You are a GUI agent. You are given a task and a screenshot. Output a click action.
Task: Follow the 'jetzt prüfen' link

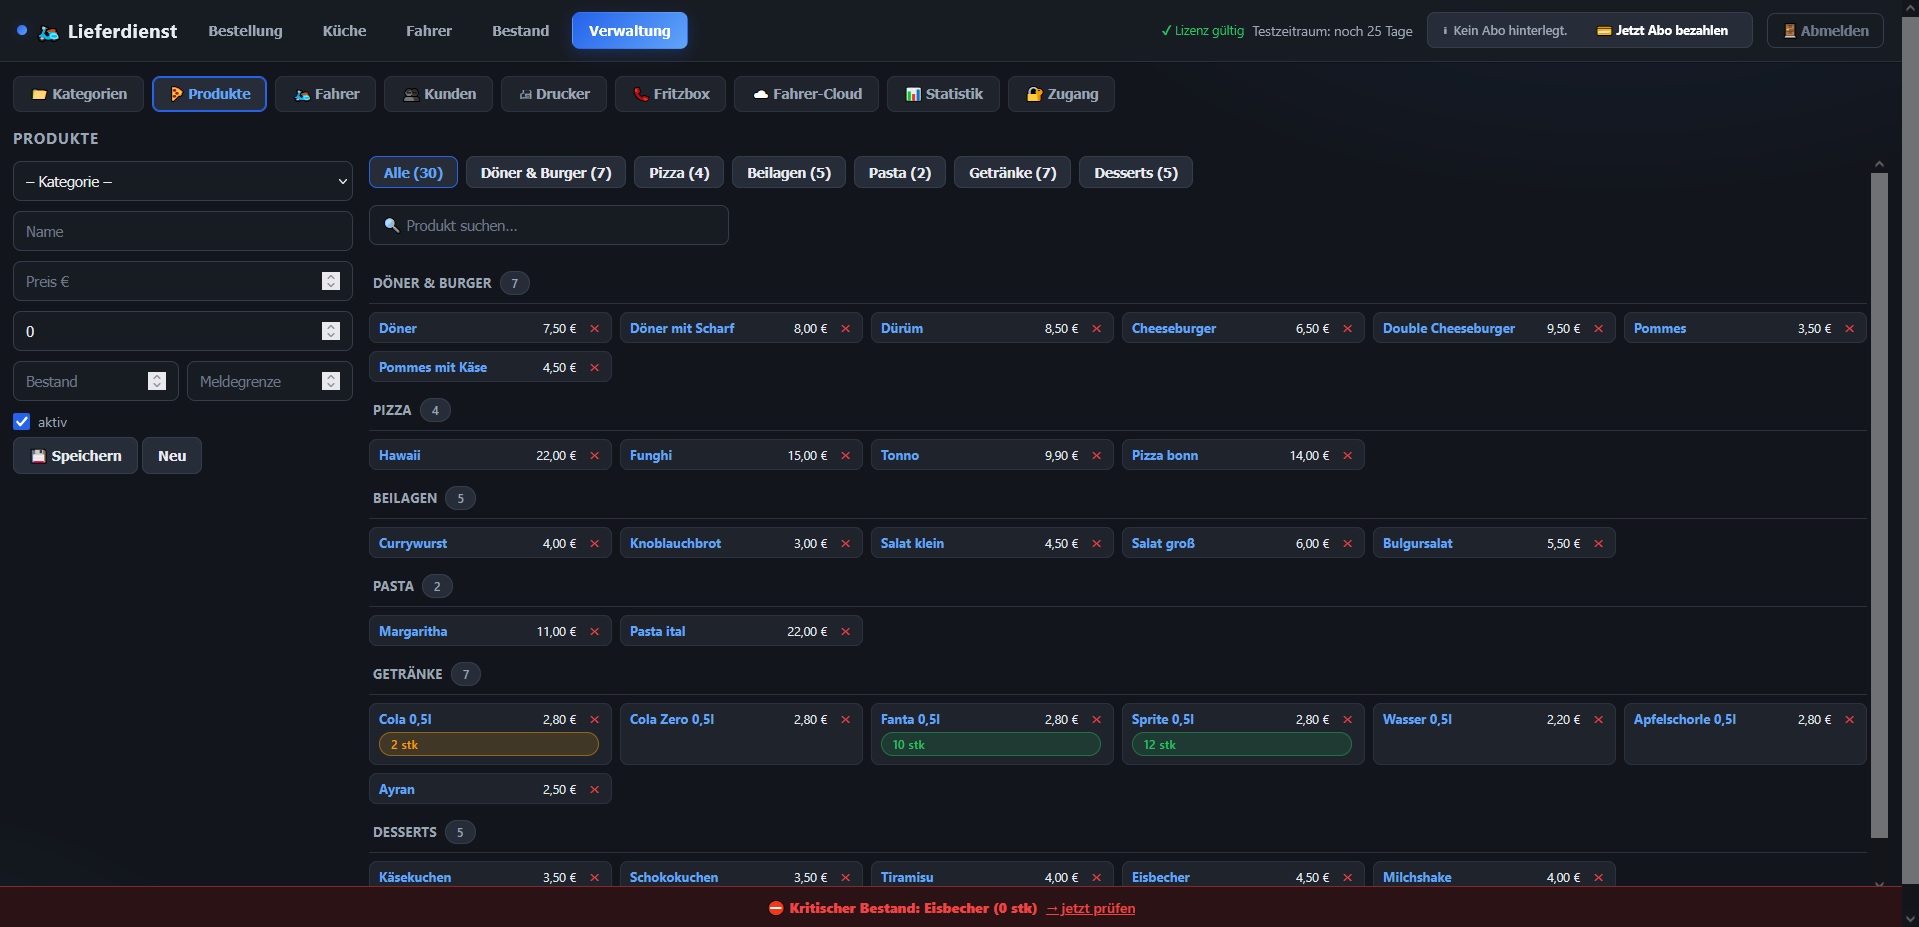1090,909
